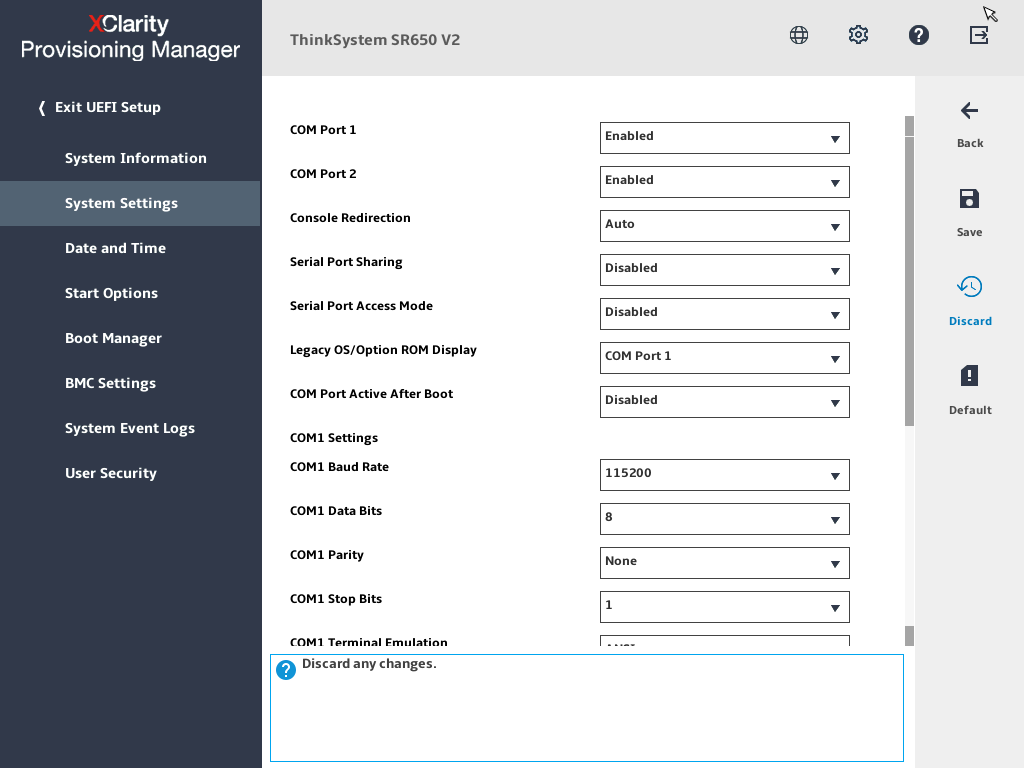Click the help question mark icon in header
Viewport: 1024px width, 768px height.
pos(918,35)
